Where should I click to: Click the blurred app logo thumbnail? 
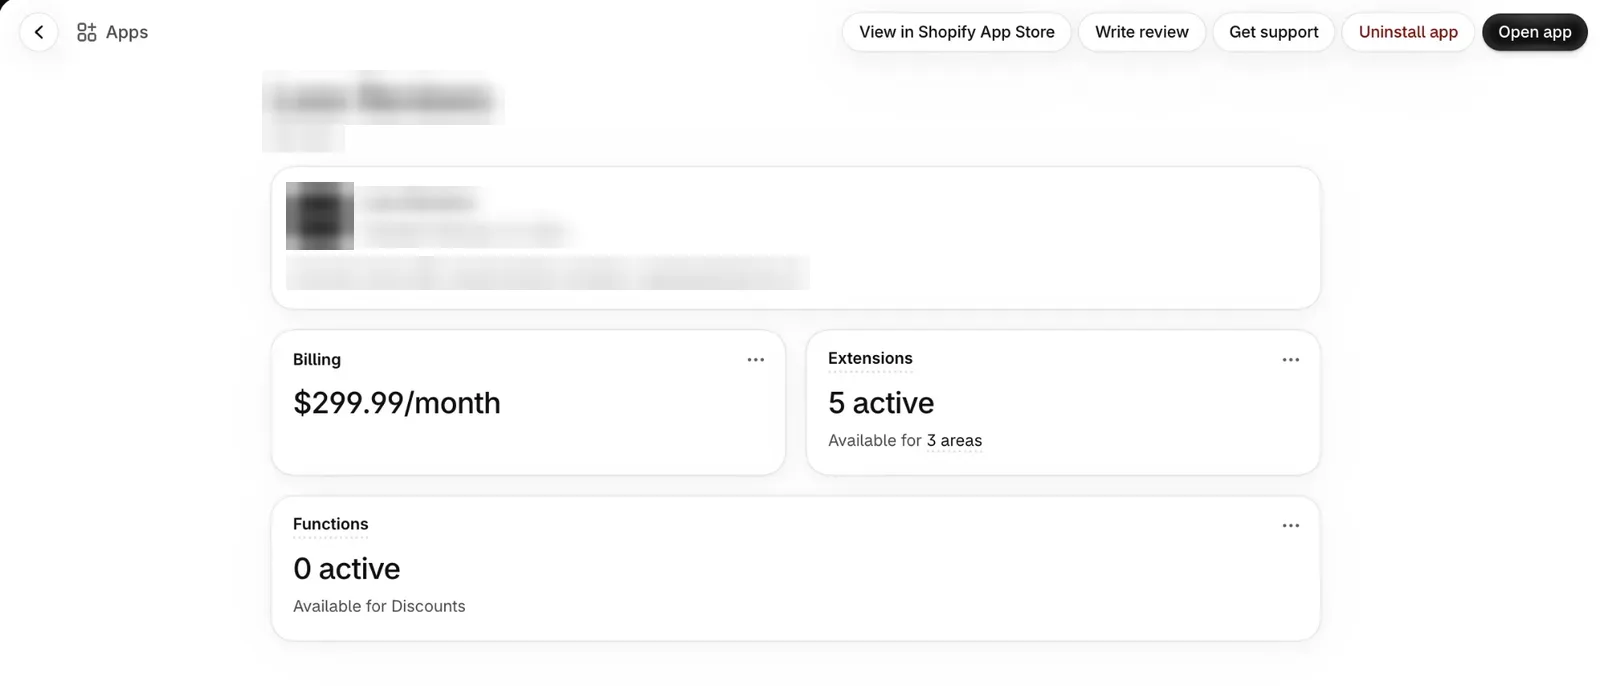(320, 216)
